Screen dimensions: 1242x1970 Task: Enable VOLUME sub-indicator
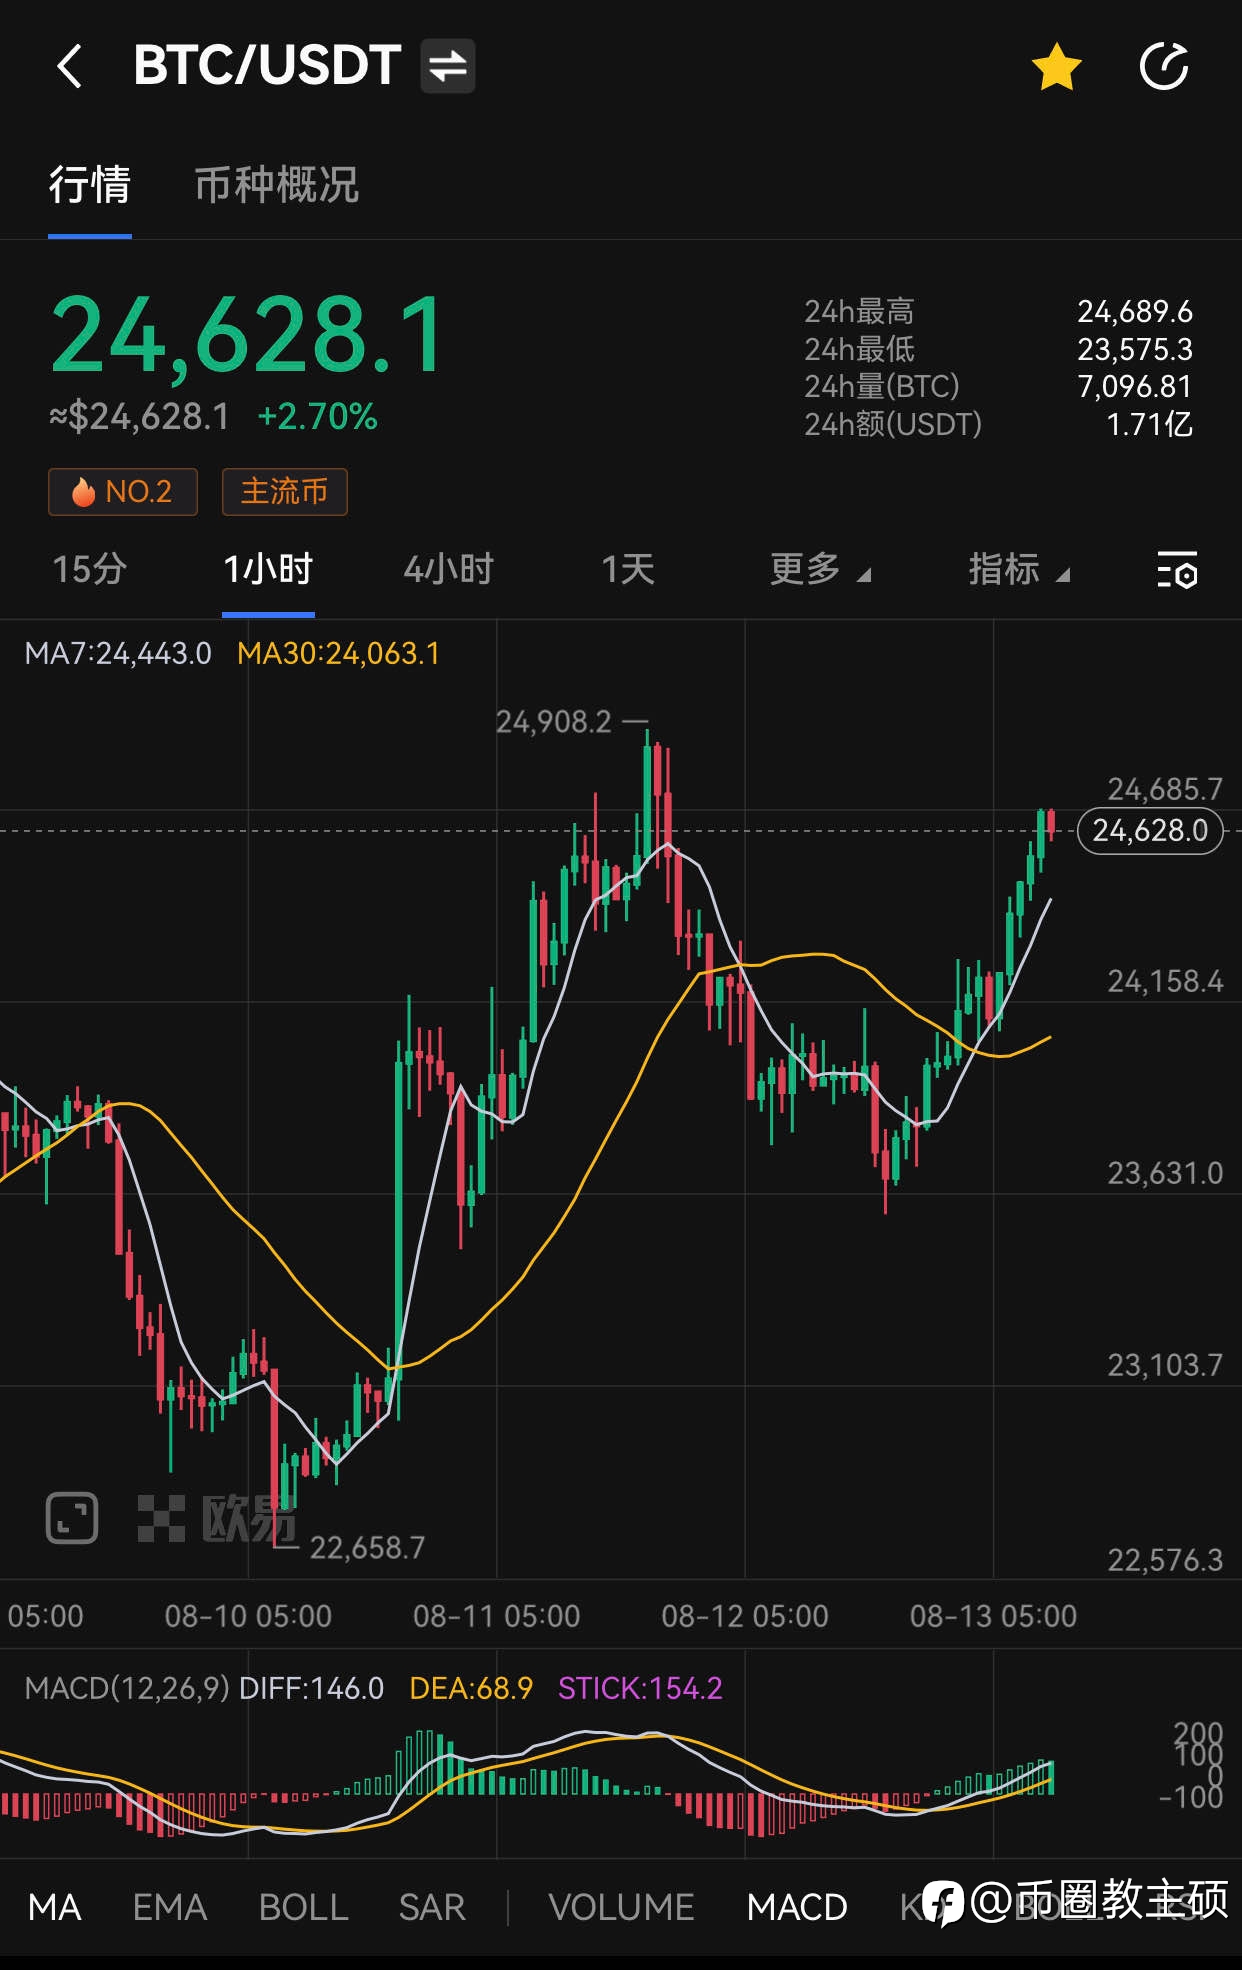[x=621, y=1908]
